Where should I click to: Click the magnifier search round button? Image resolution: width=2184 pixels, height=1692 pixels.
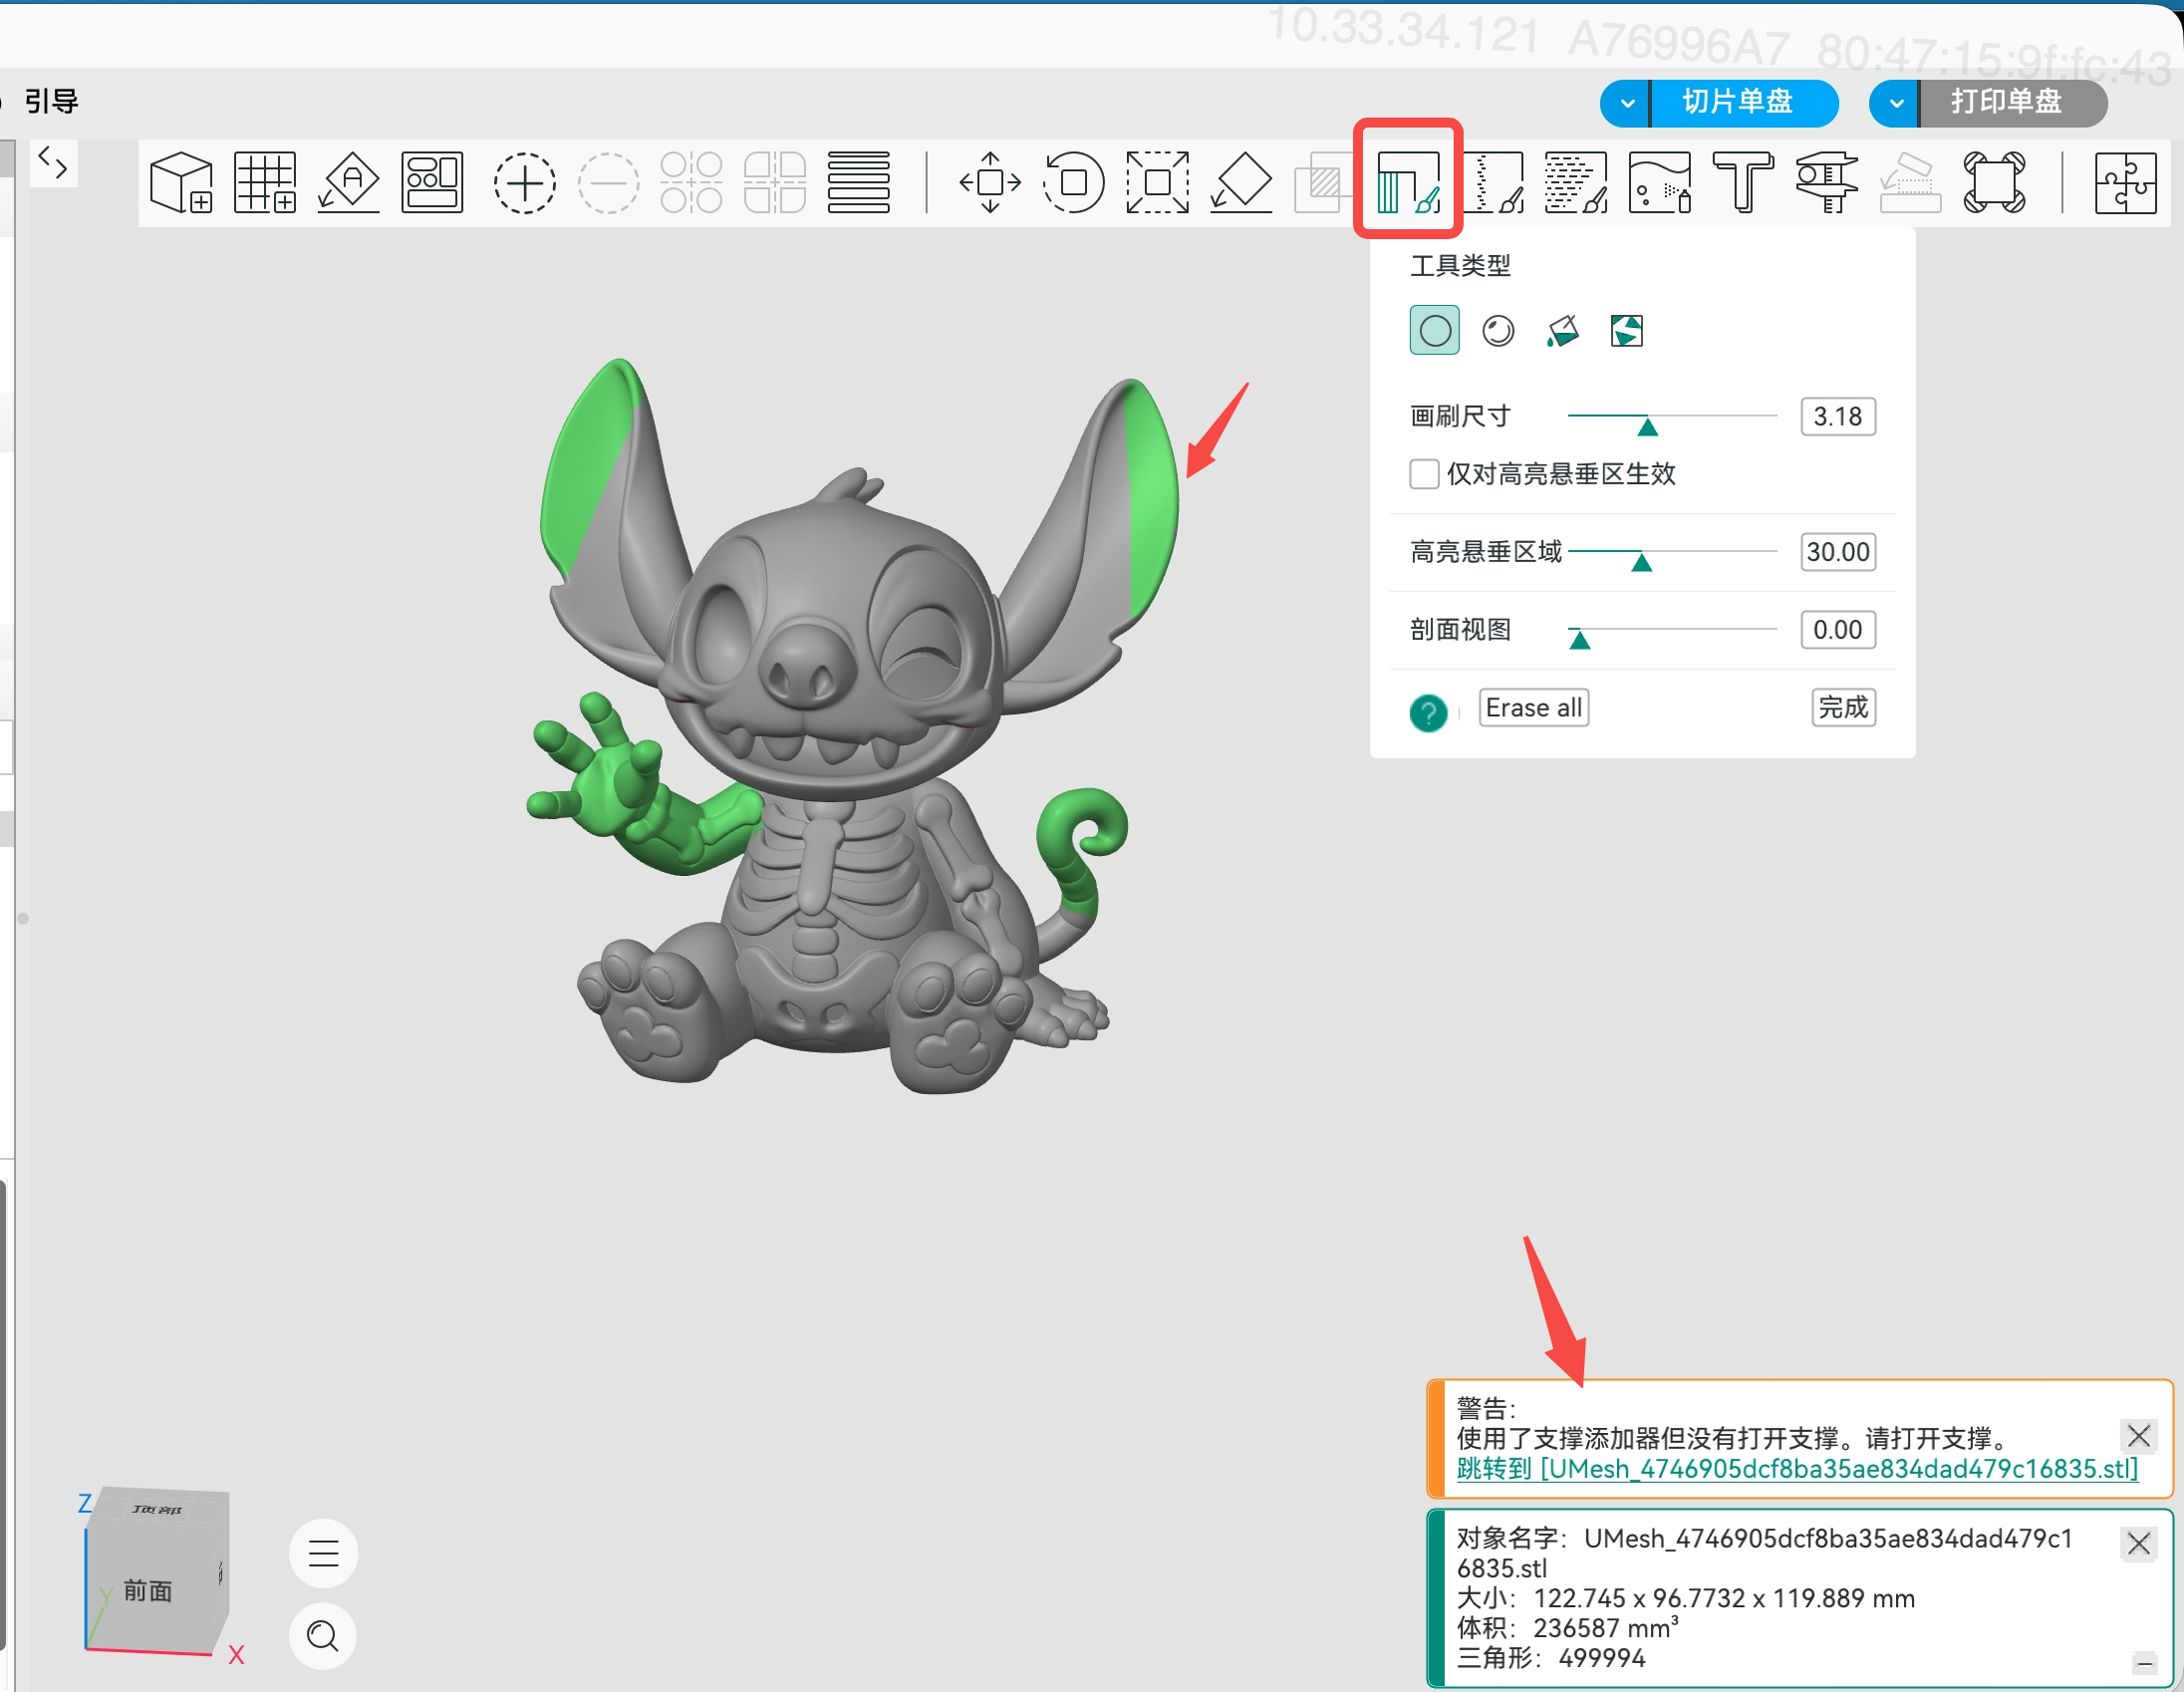click(323, 1636)
